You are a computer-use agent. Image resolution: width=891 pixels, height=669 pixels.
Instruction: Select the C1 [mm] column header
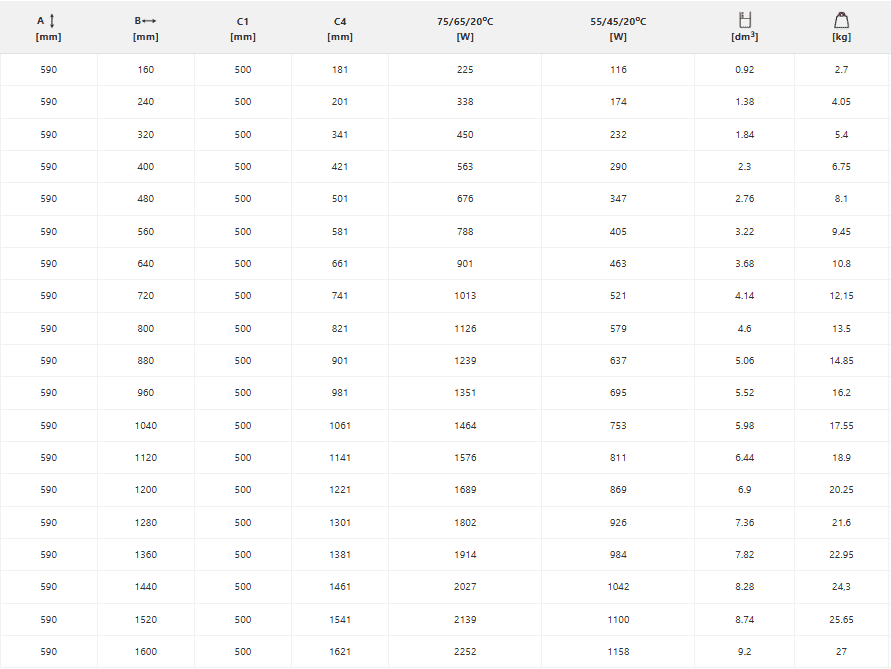(243, 28)
